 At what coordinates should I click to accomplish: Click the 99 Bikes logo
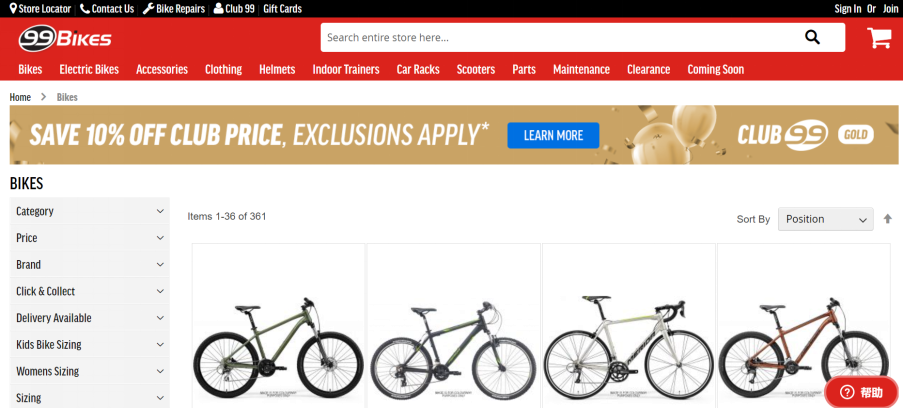pyautogui.click(x=65, y=39)
